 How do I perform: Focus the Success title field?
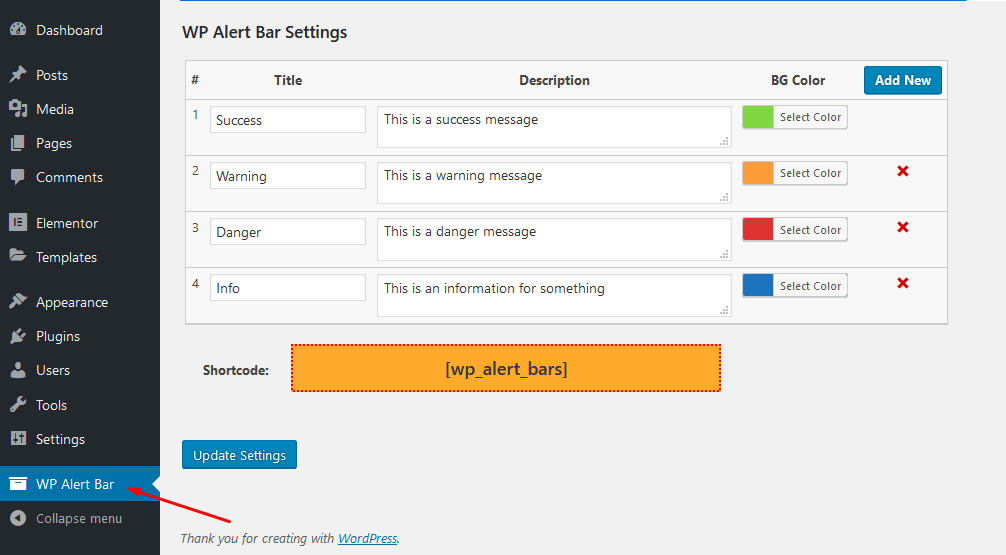tap(288, 120)
